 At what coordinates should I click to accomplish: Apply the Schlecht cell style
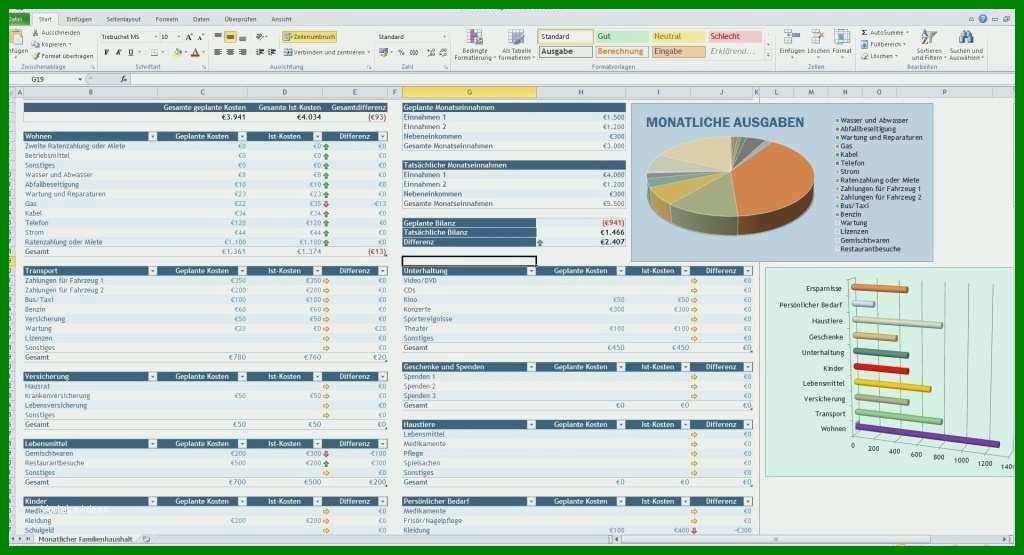click(735, 37)
